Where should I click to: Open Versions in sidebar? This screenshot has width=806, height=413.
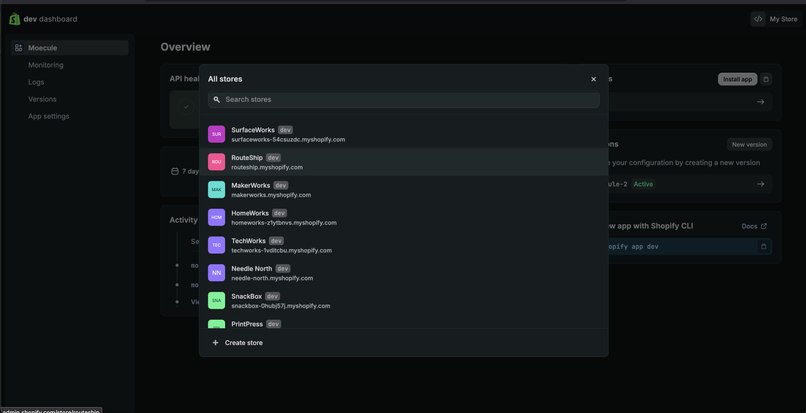42,99
